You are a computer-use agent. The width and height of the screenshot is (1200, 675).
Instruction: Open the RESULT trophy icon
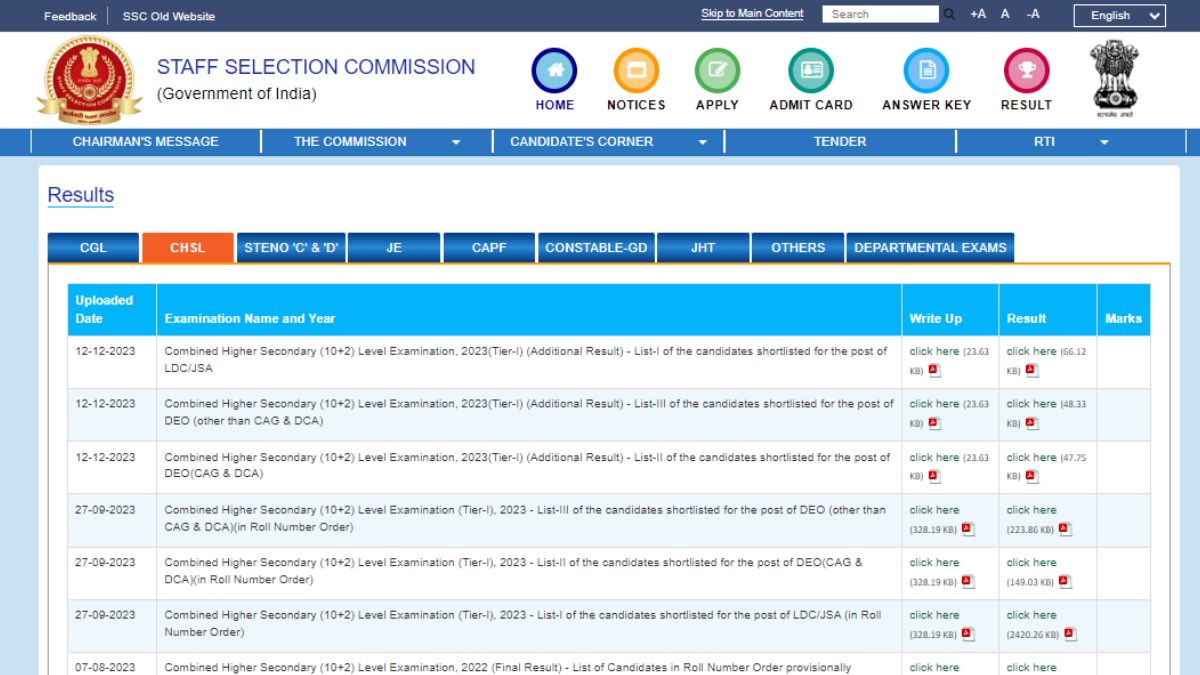point(1026,71)
